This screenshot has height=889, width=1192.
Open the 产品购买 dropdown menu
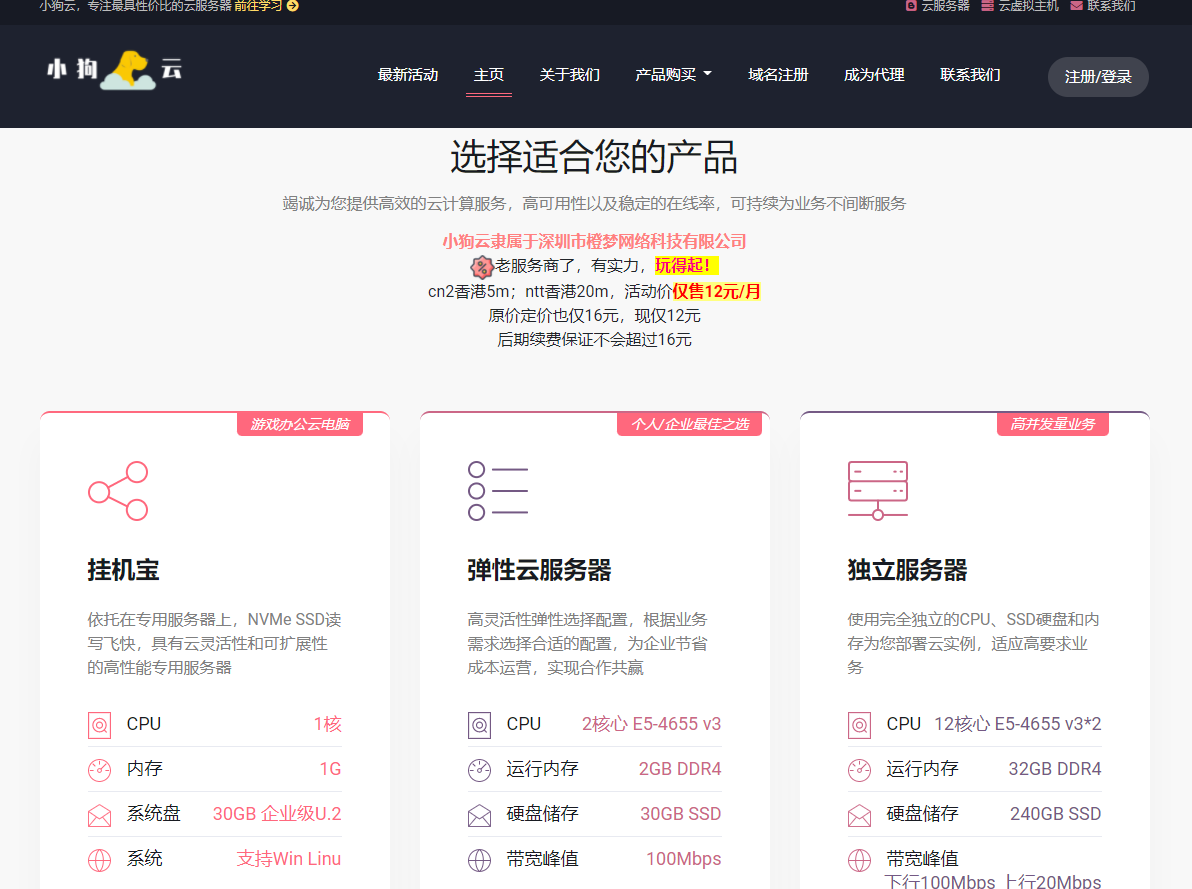click(673, 74)
